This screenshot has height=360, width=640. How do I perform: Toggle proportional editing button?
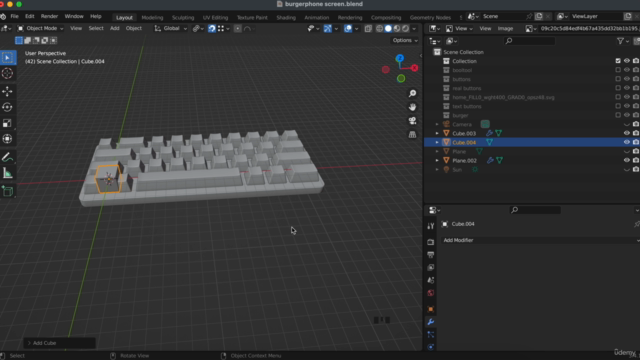click(238, 29)
